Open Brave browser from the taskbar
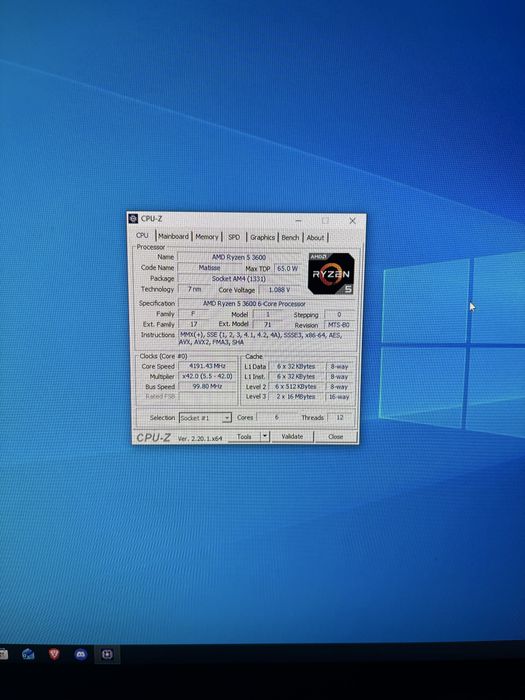 54,654
